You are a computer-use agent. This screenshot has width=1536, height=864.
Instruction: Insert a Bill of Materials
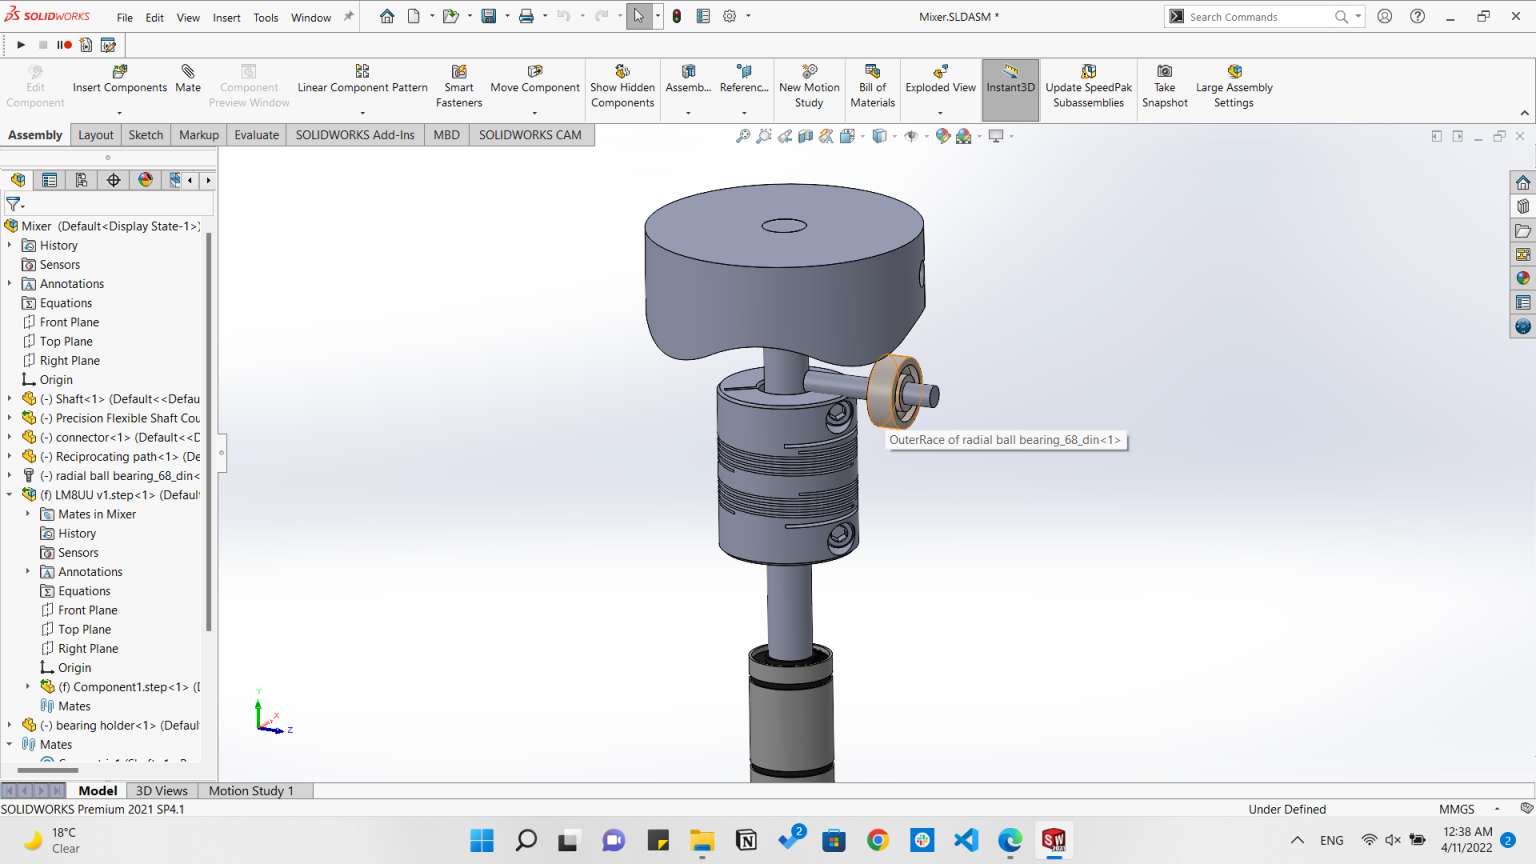click(x=872, y=86)
